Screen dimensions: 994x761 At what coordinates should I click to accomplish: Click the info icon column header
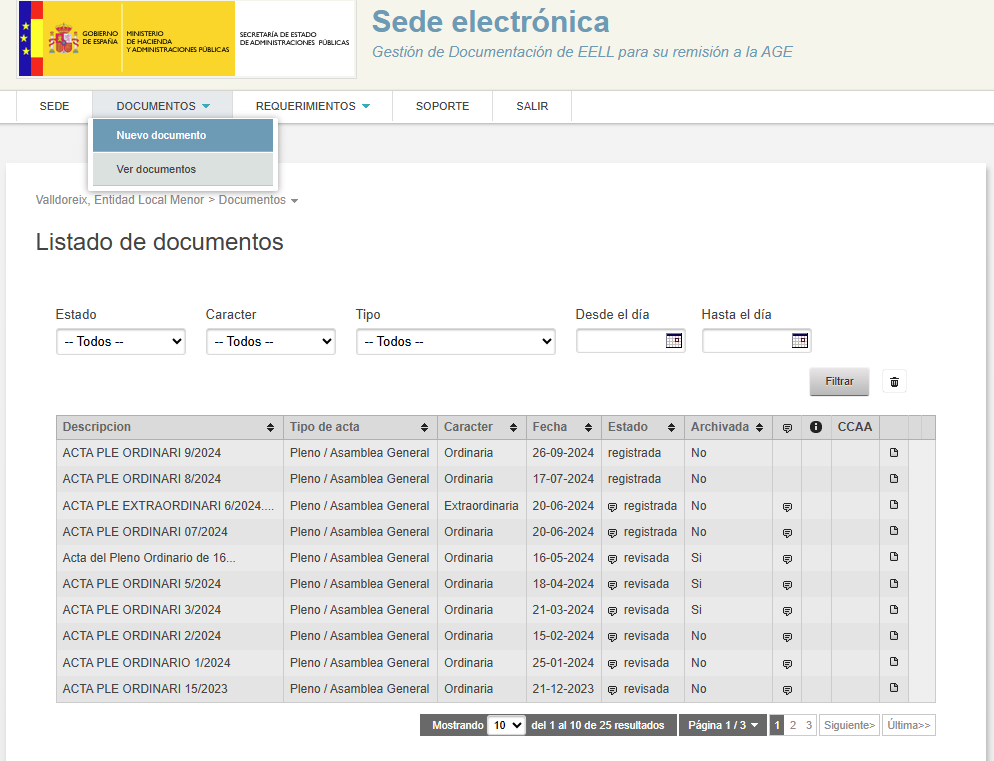(x=816, y=427)
